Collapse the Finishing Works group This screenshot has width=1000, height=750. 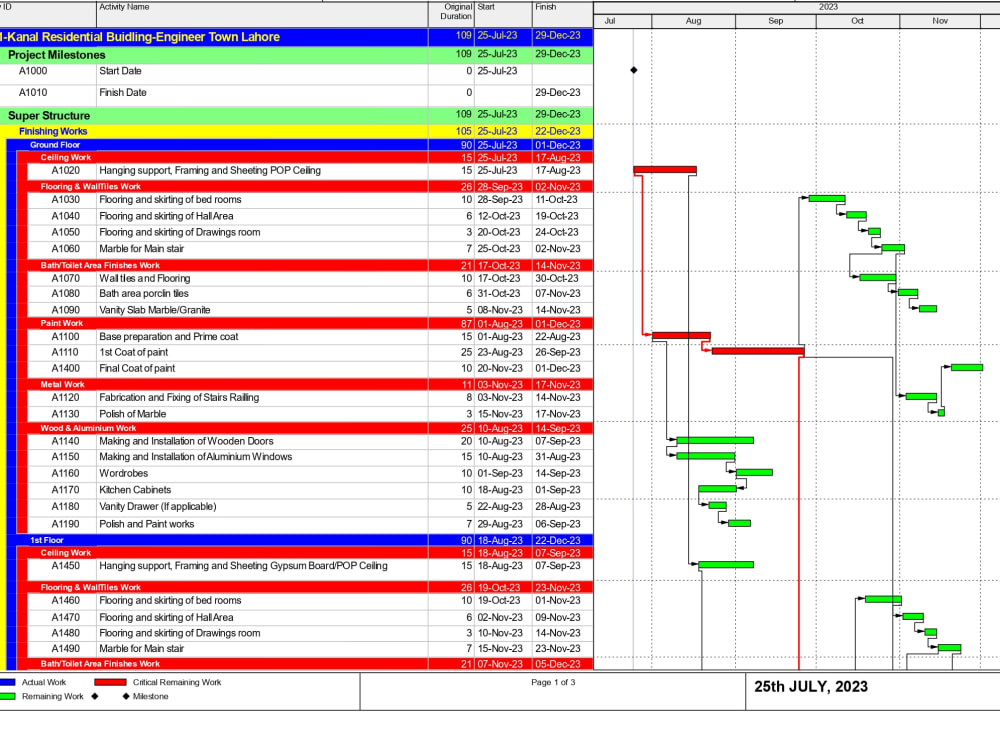pos(52,130)
